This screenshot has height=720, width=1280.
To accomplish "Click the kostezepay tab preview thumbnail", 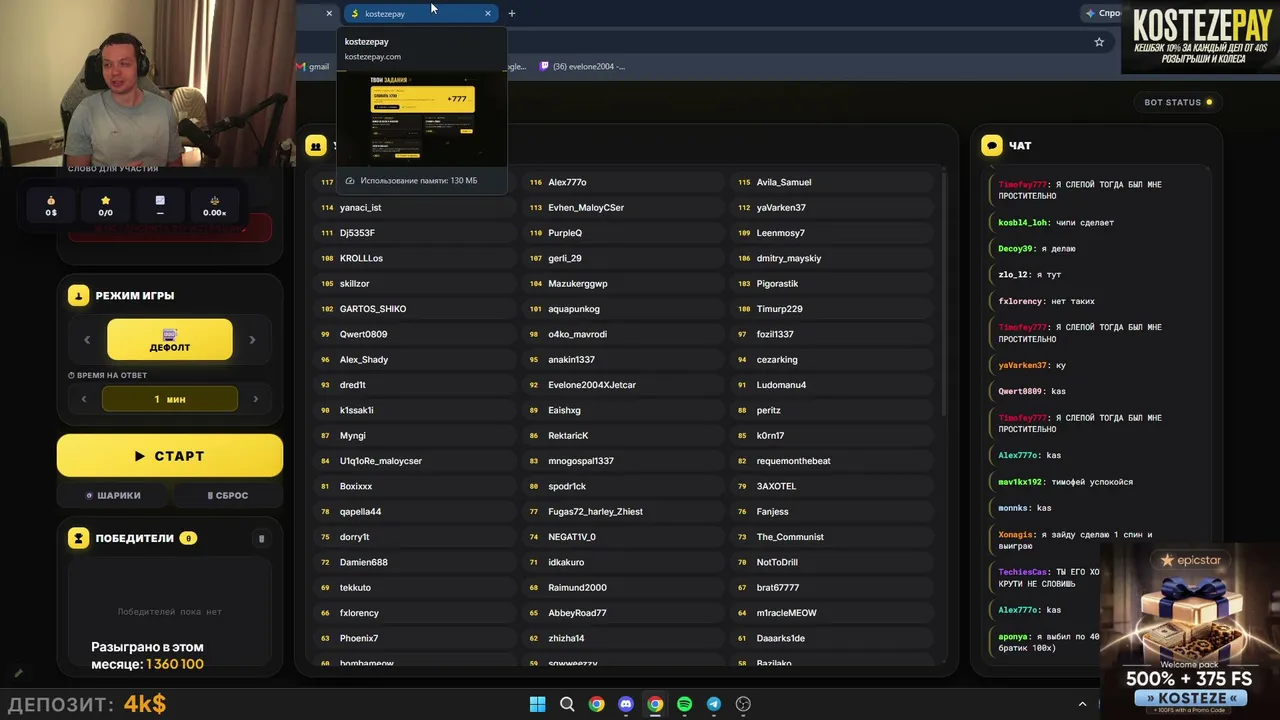I will (x=422, y=119).
